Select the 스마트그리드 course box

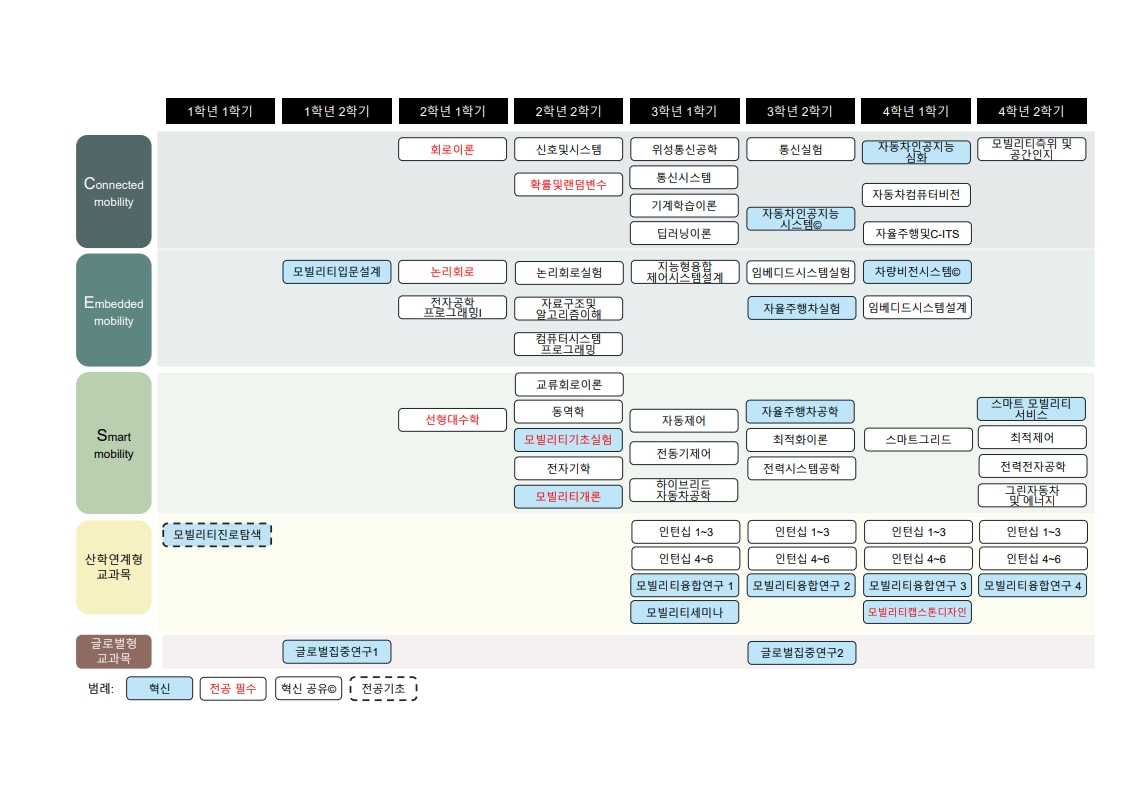(x=917, y=439)
